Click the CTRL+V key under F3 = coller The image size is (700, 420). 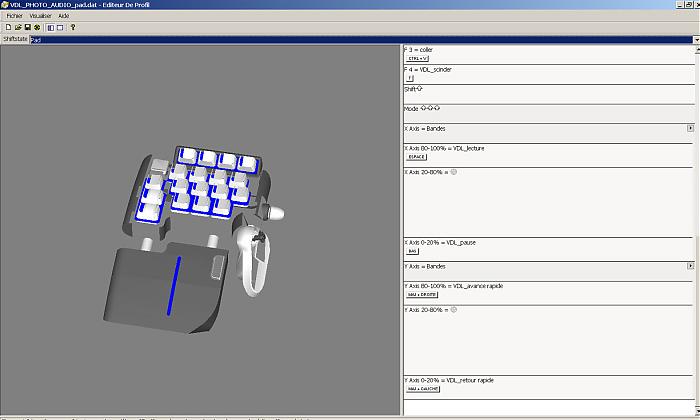pyautogui.click(x=417, y=59)
